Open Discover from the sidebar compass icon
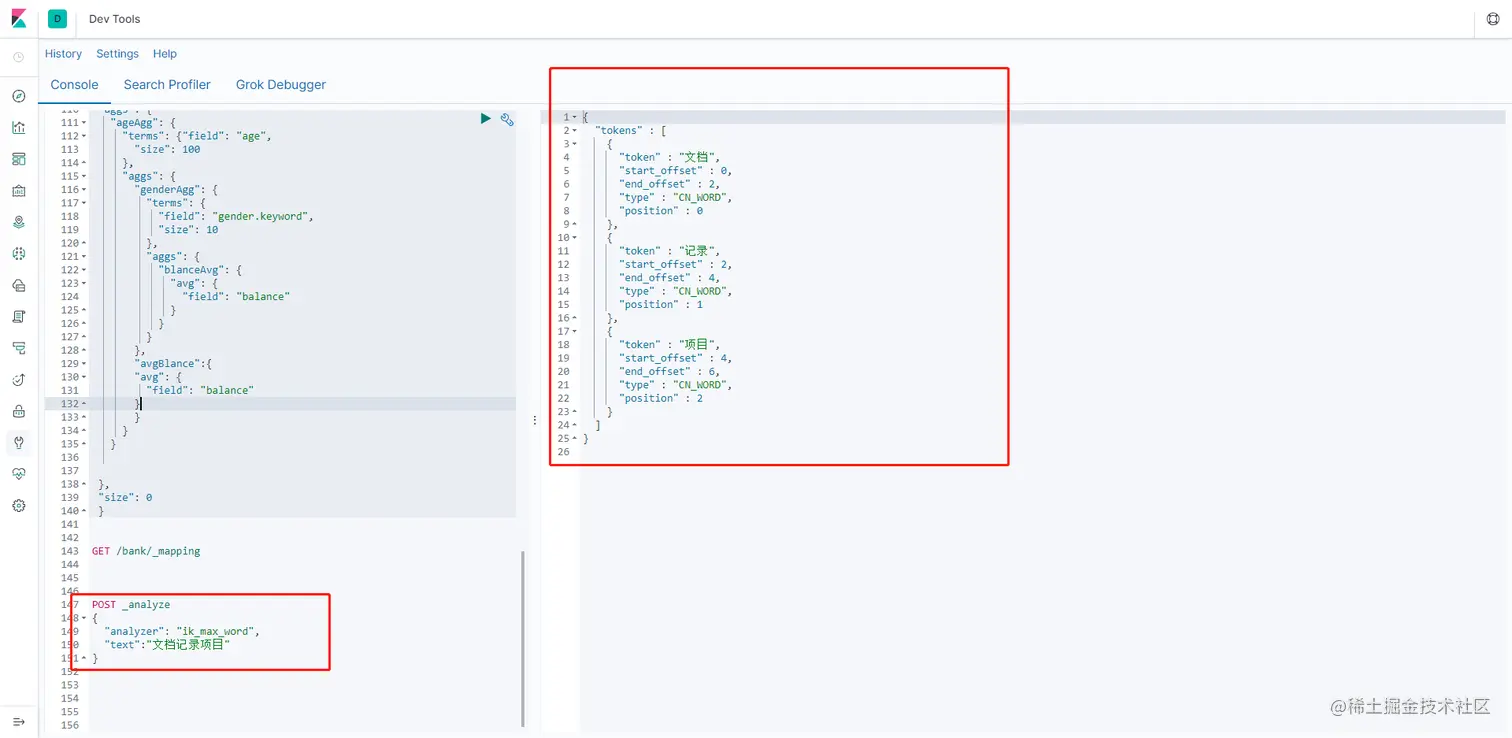The height and width of the screenshot is (738, 1512). point(18,96)
